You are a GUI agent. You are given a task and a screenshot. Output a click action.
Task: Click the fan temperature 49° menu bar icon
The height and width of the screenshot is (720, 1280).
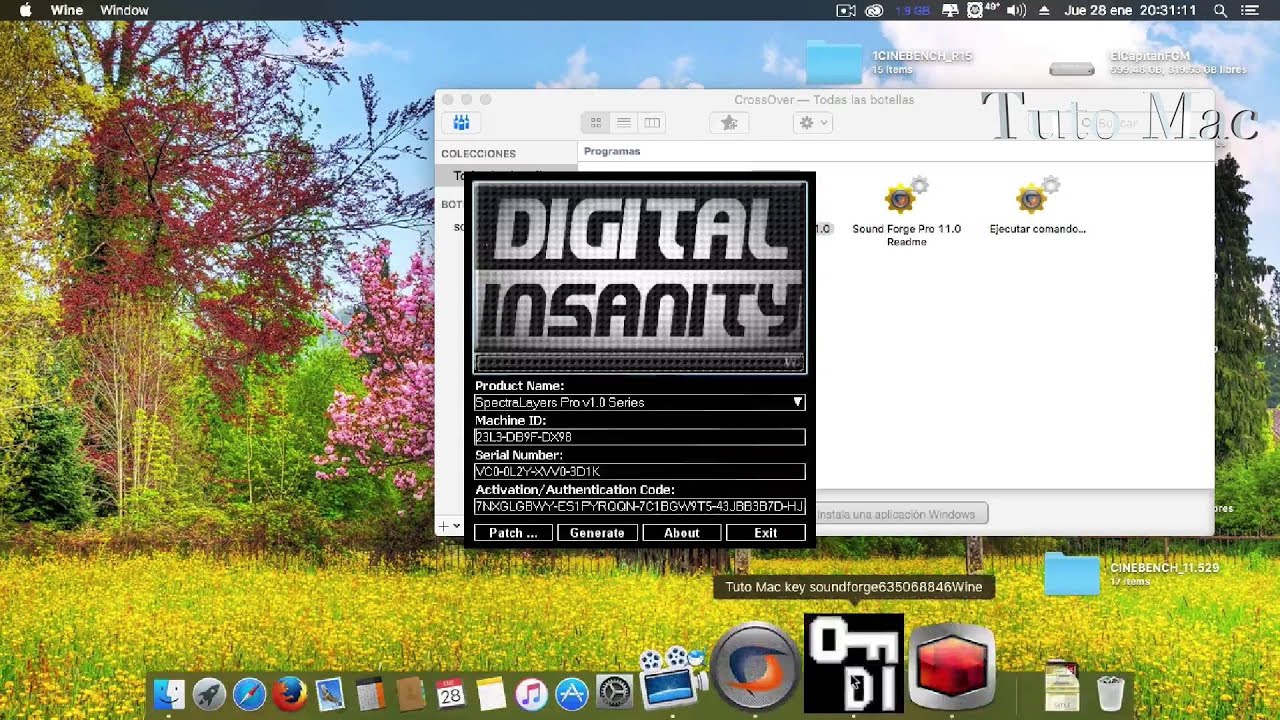click(x=983, y=10)
